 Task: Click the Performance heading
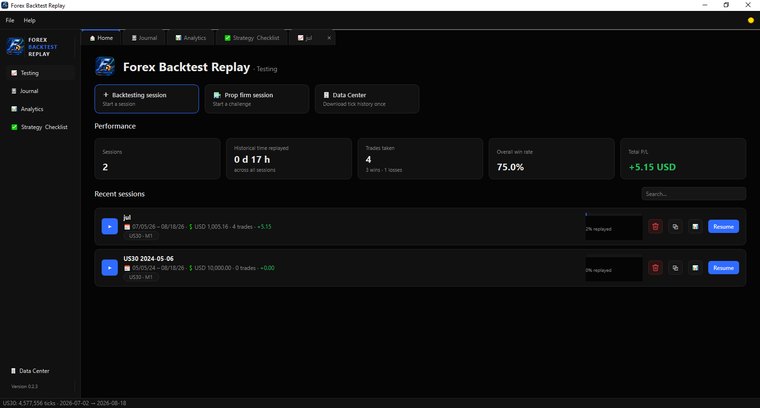(115, 126)
